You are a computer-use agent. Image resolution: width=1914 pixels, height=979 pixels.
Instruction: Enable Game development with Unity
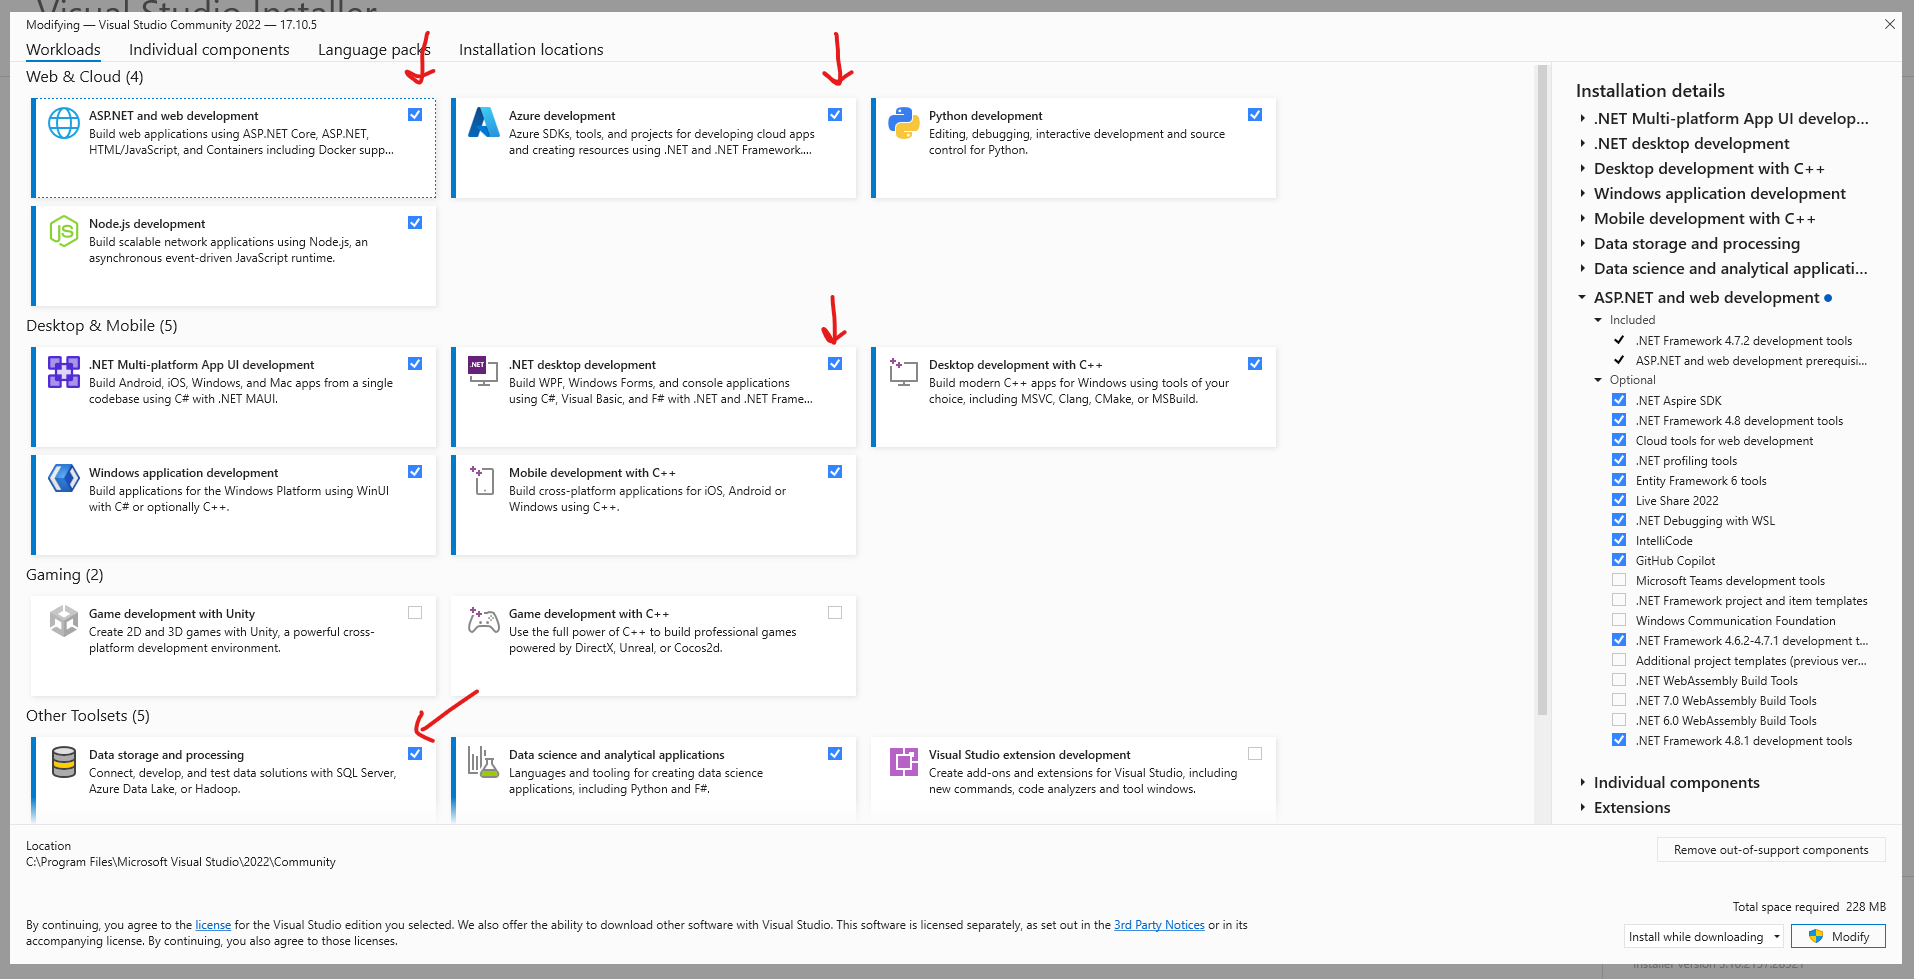click(415, 613)
